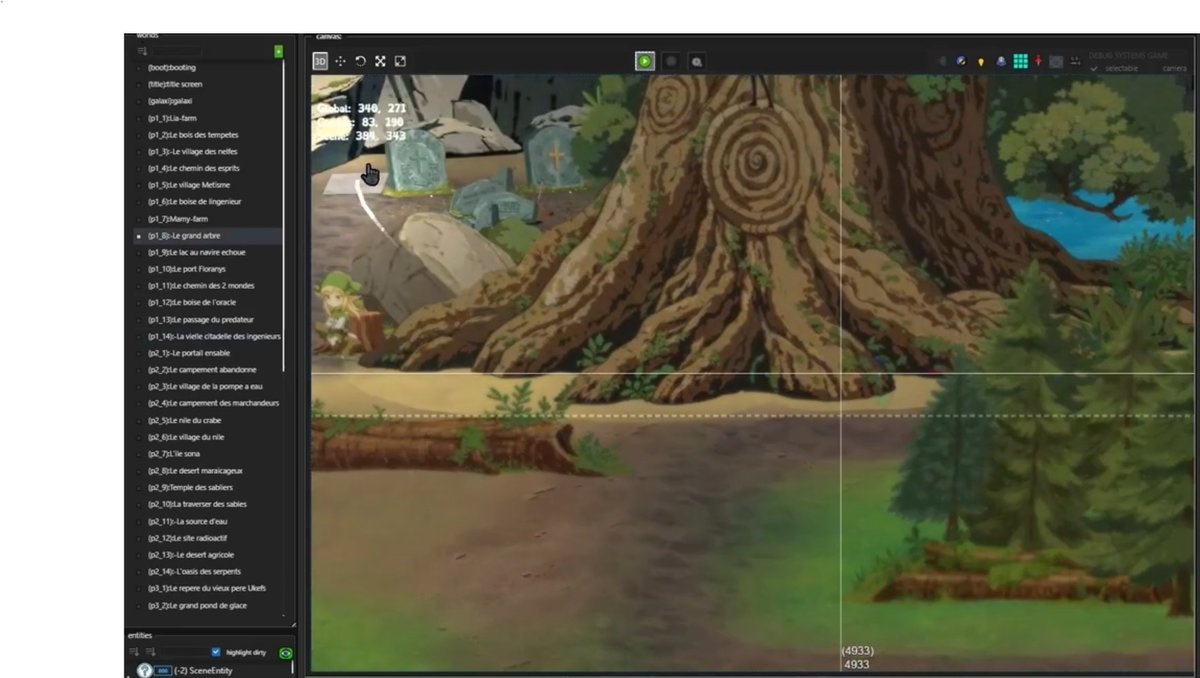Click the fit-to-view expand arrows icon
Screen dimensions: 1200x678
pos(380,61)
